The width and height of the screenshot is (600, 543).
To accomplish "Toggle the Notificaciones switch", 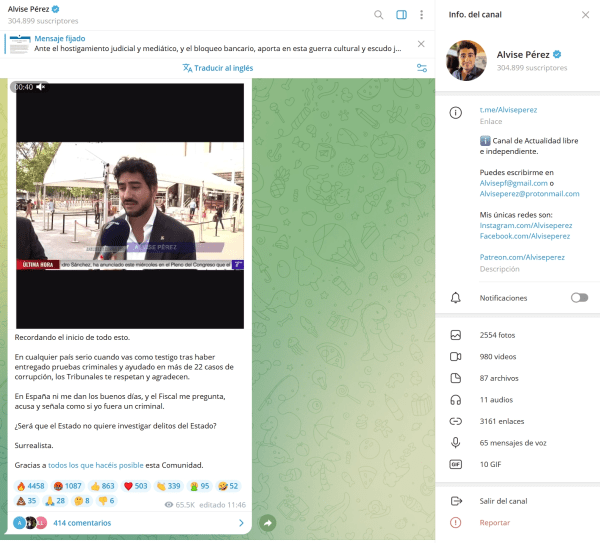I will (578, 298).
